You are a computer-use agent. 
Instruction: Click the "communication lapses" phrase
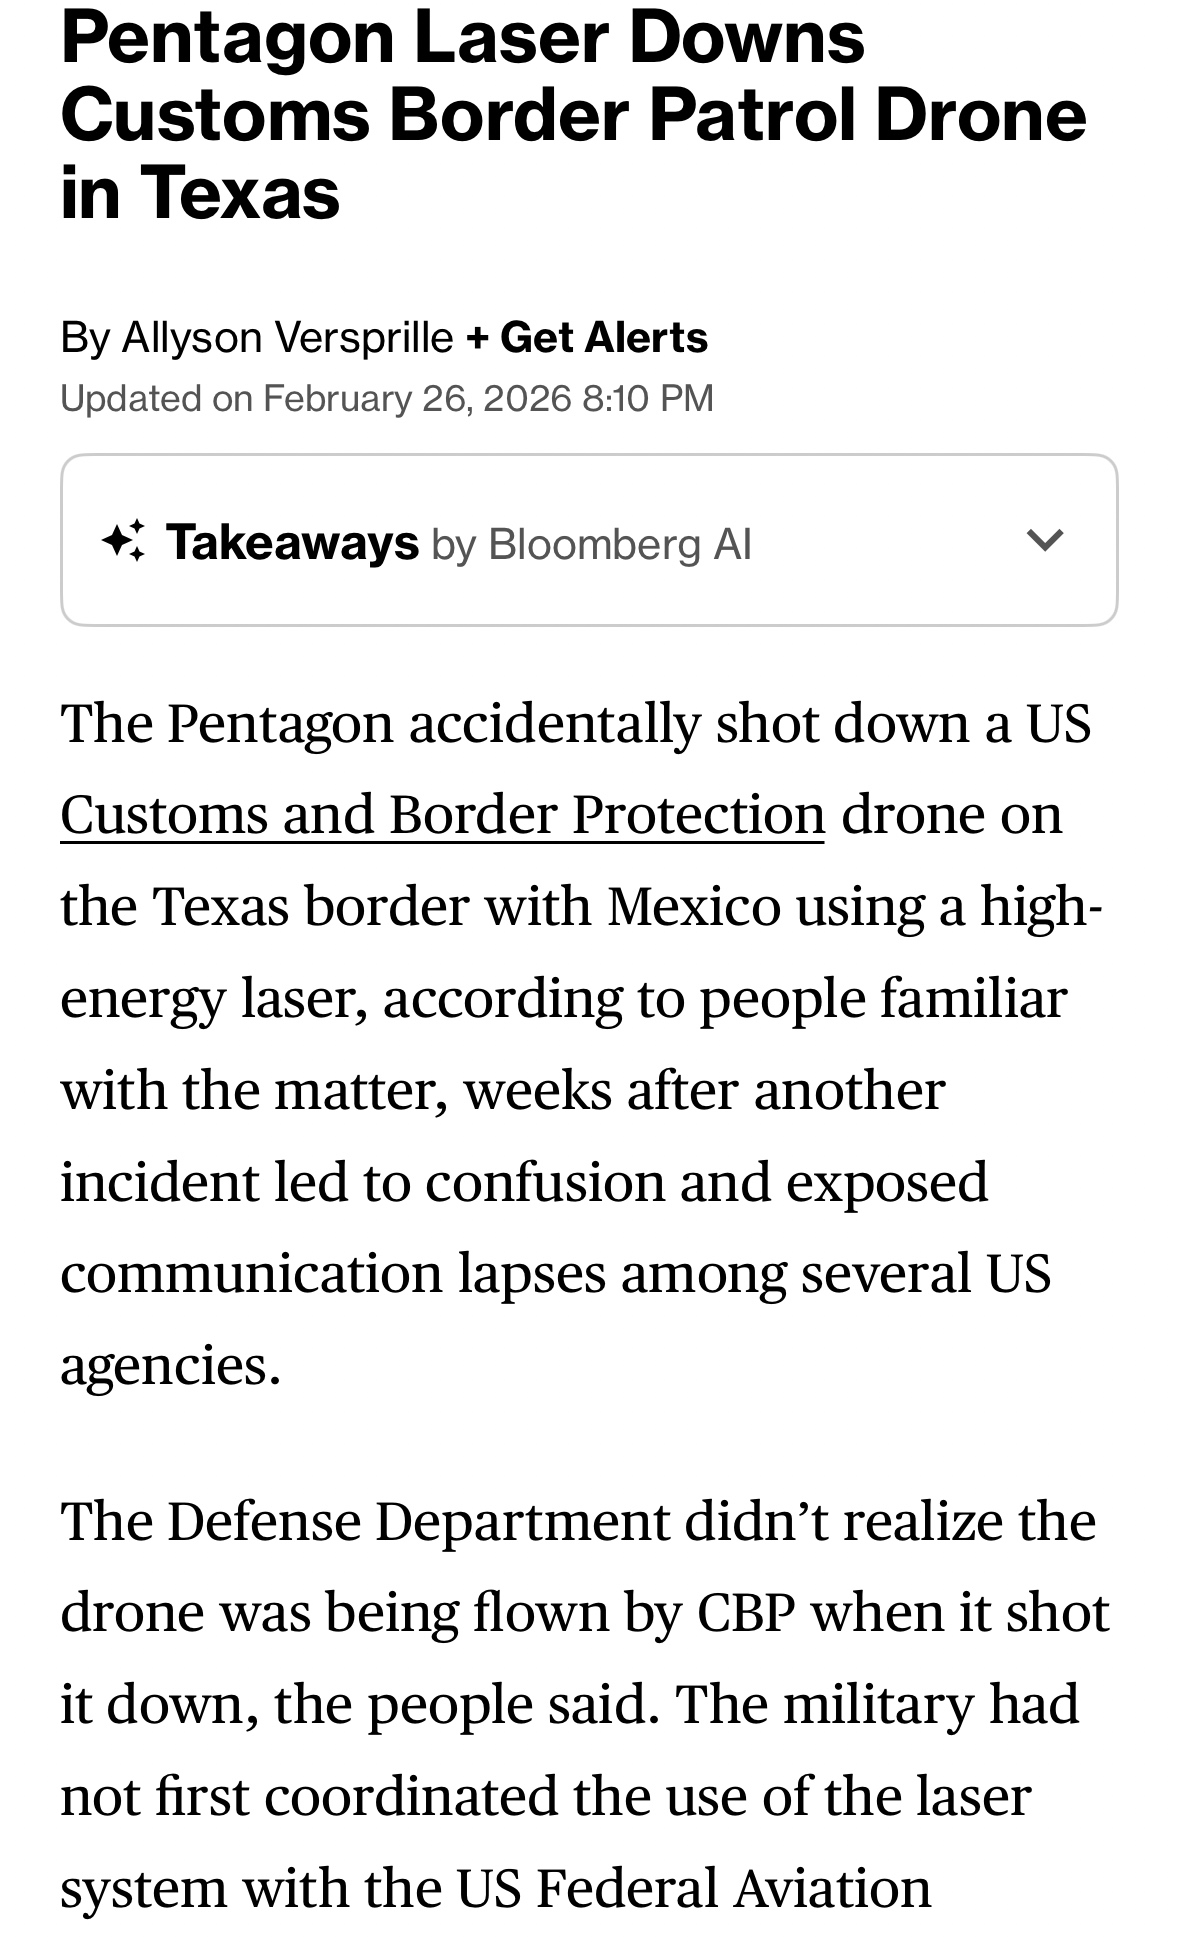pyautogui.click(x=332, y=1273)
